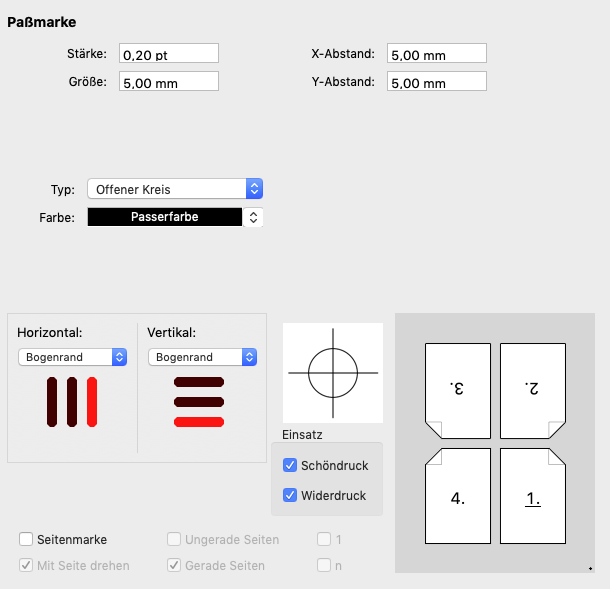Select upside-down page 3 in the preview
The image size is (610, 589).
point(458,391)
